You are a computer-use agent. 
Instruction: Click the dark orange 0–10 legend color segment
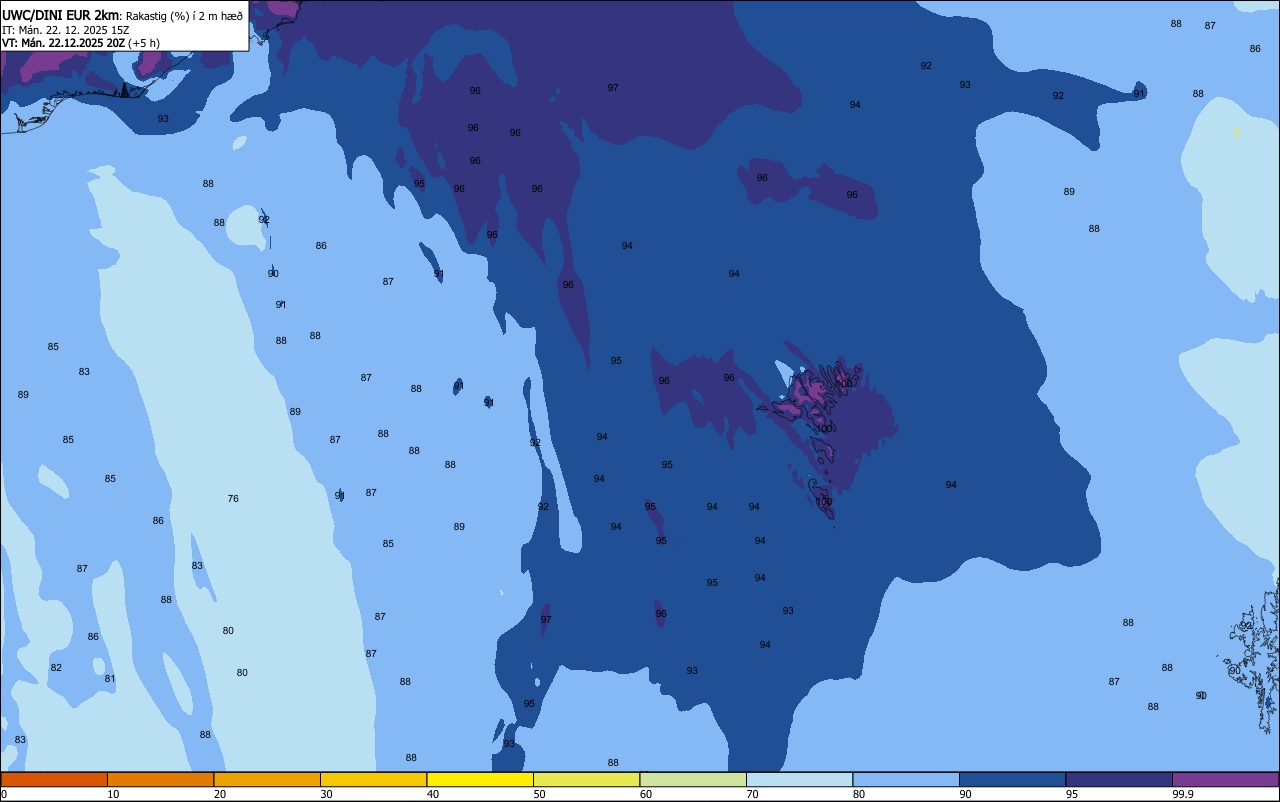tap(54, 779)
